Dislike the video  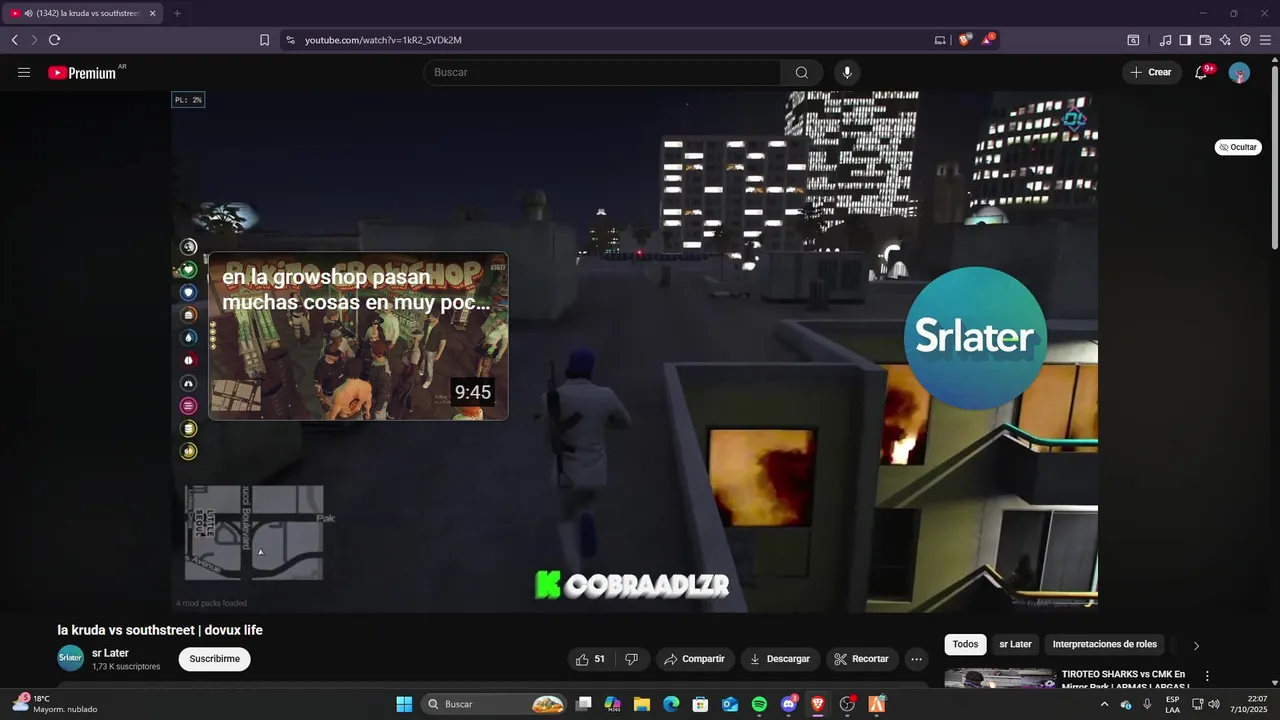pos(631,659)
